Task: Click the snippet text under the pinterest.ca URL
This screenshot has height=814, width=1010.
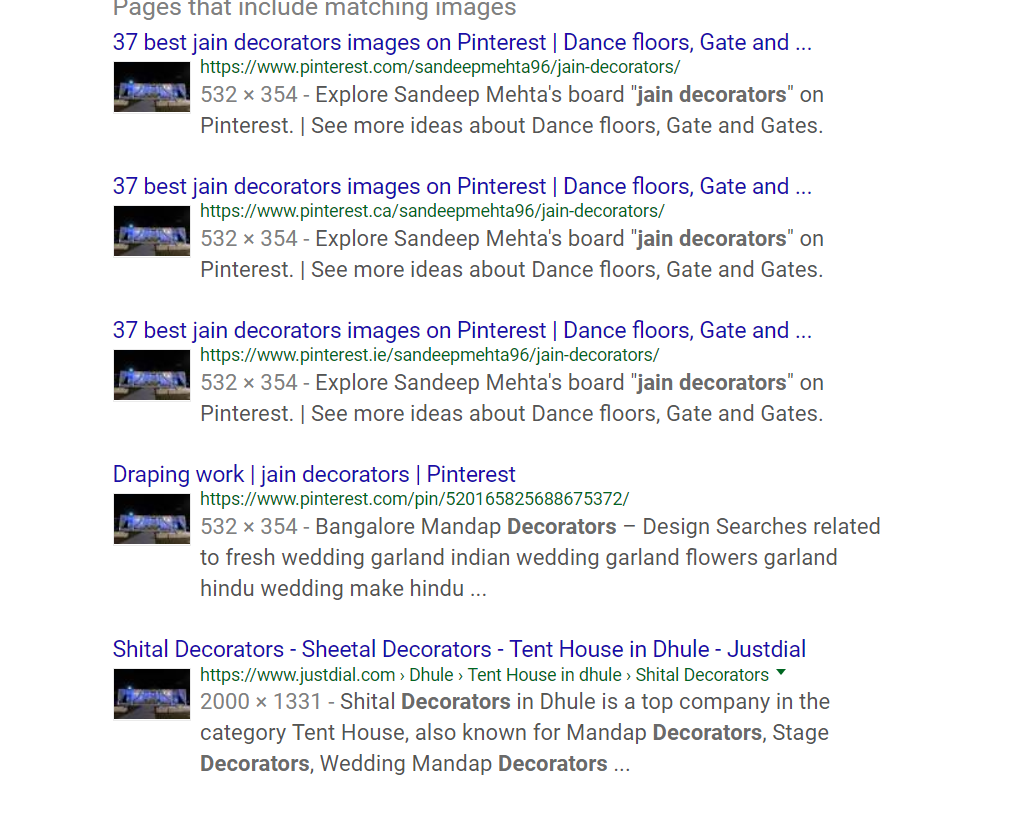Action: pos(512,254)
